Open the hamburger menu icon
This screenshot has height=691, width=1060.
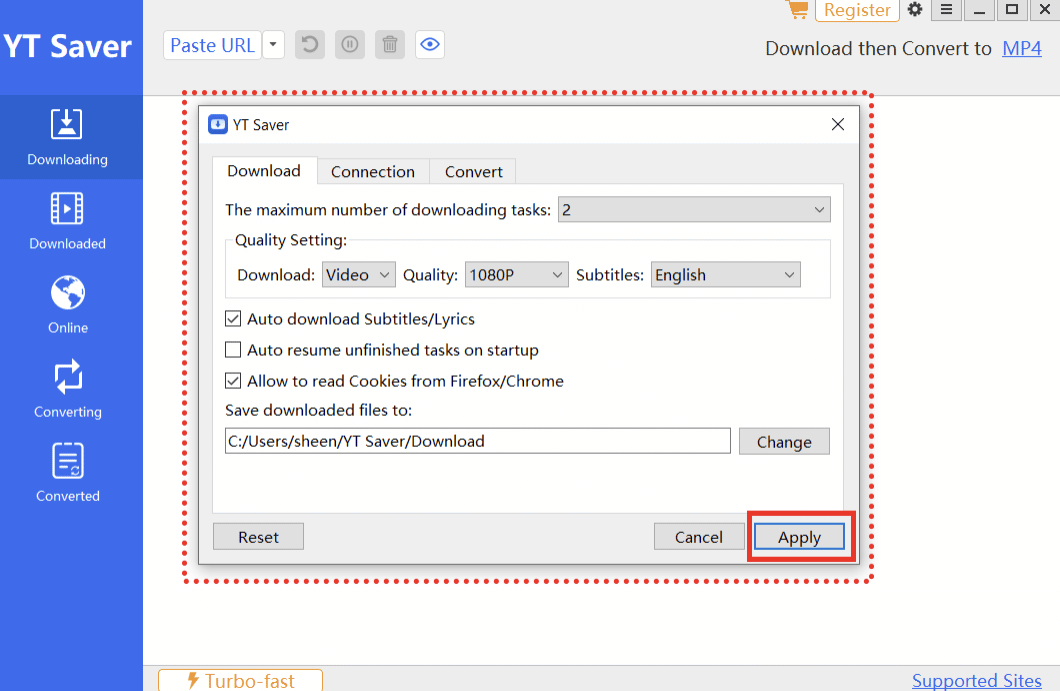(x=946, y=9)
